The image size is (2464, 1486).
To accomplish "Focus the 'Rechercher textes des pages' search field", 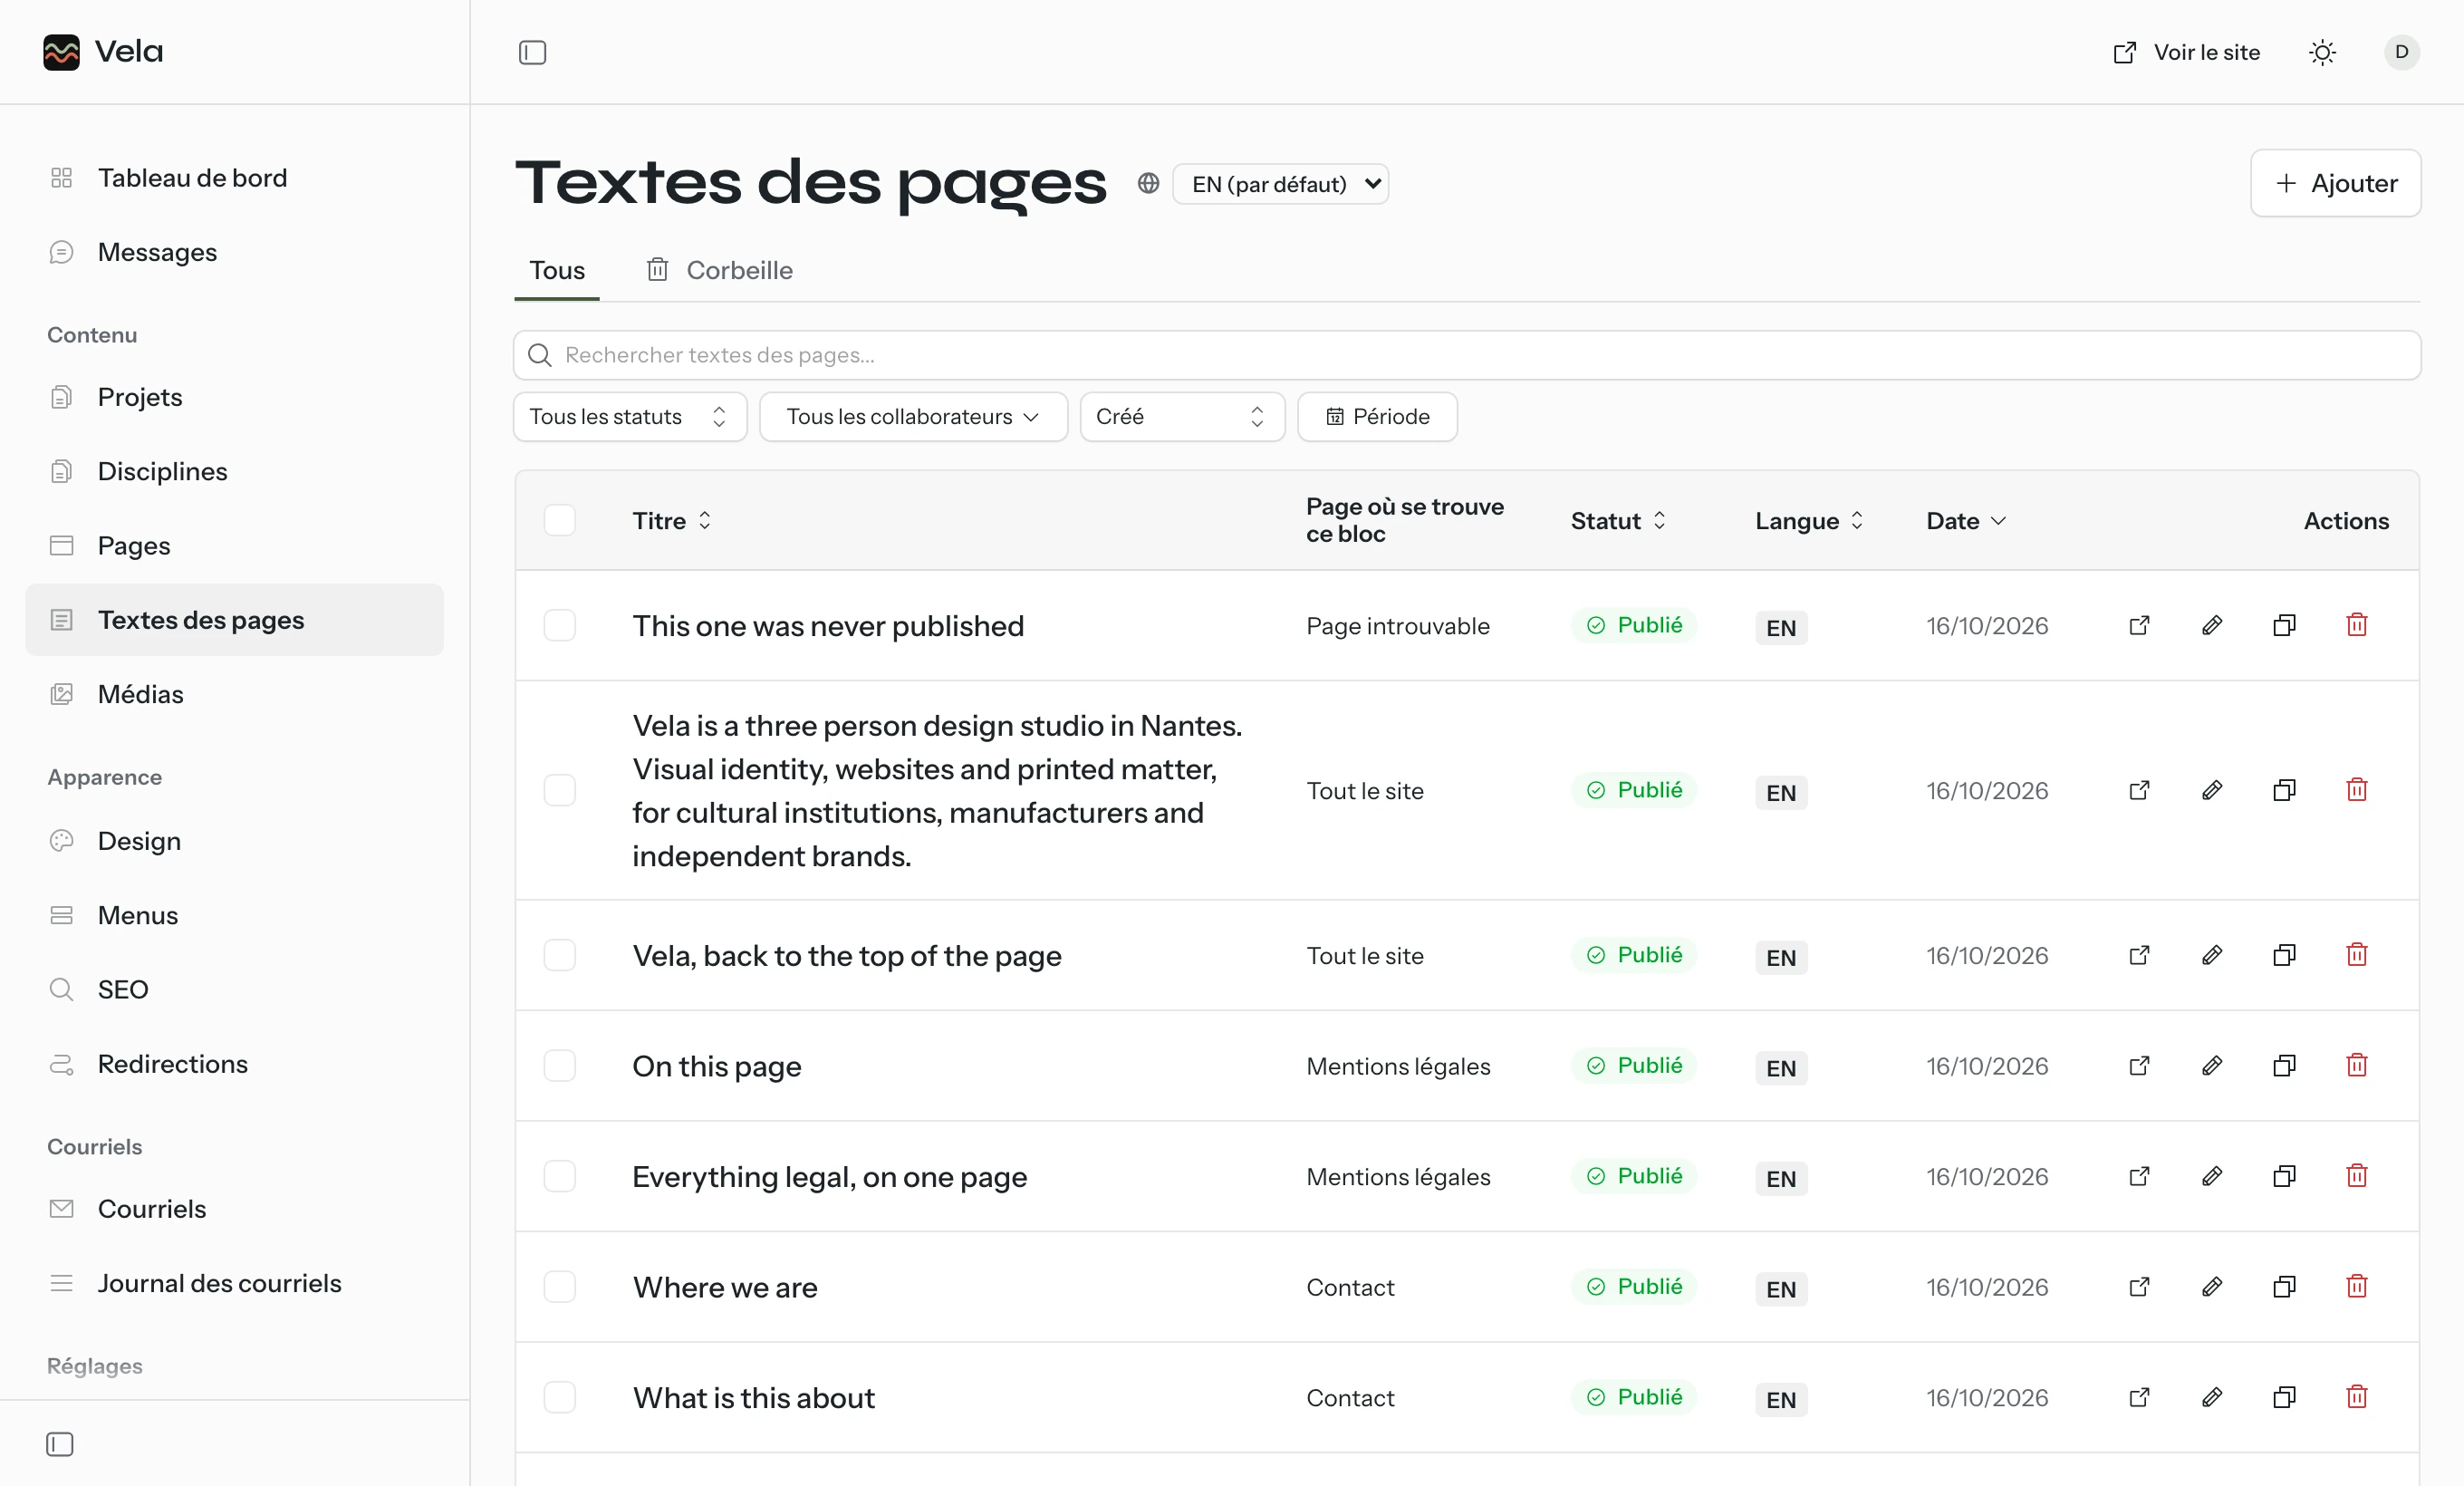I will (1466, 355).
